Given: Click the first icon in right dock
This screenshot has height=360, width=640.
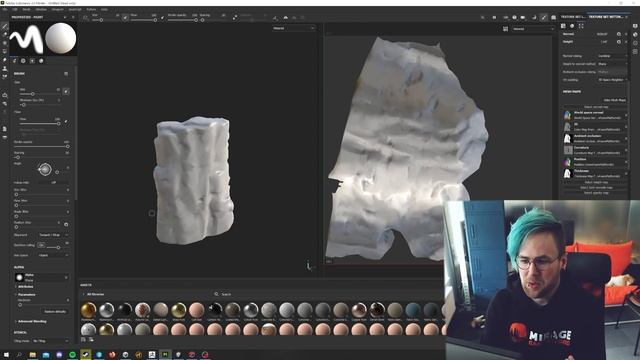Looking at the screenshot, I should [635, 26].
